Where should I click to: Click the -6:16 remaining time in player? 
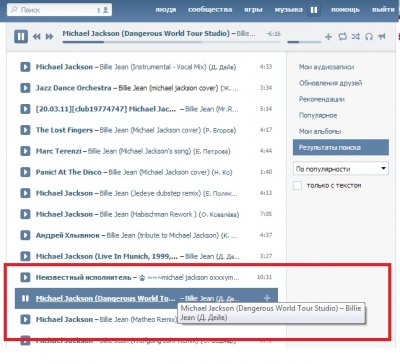point(273,34)
